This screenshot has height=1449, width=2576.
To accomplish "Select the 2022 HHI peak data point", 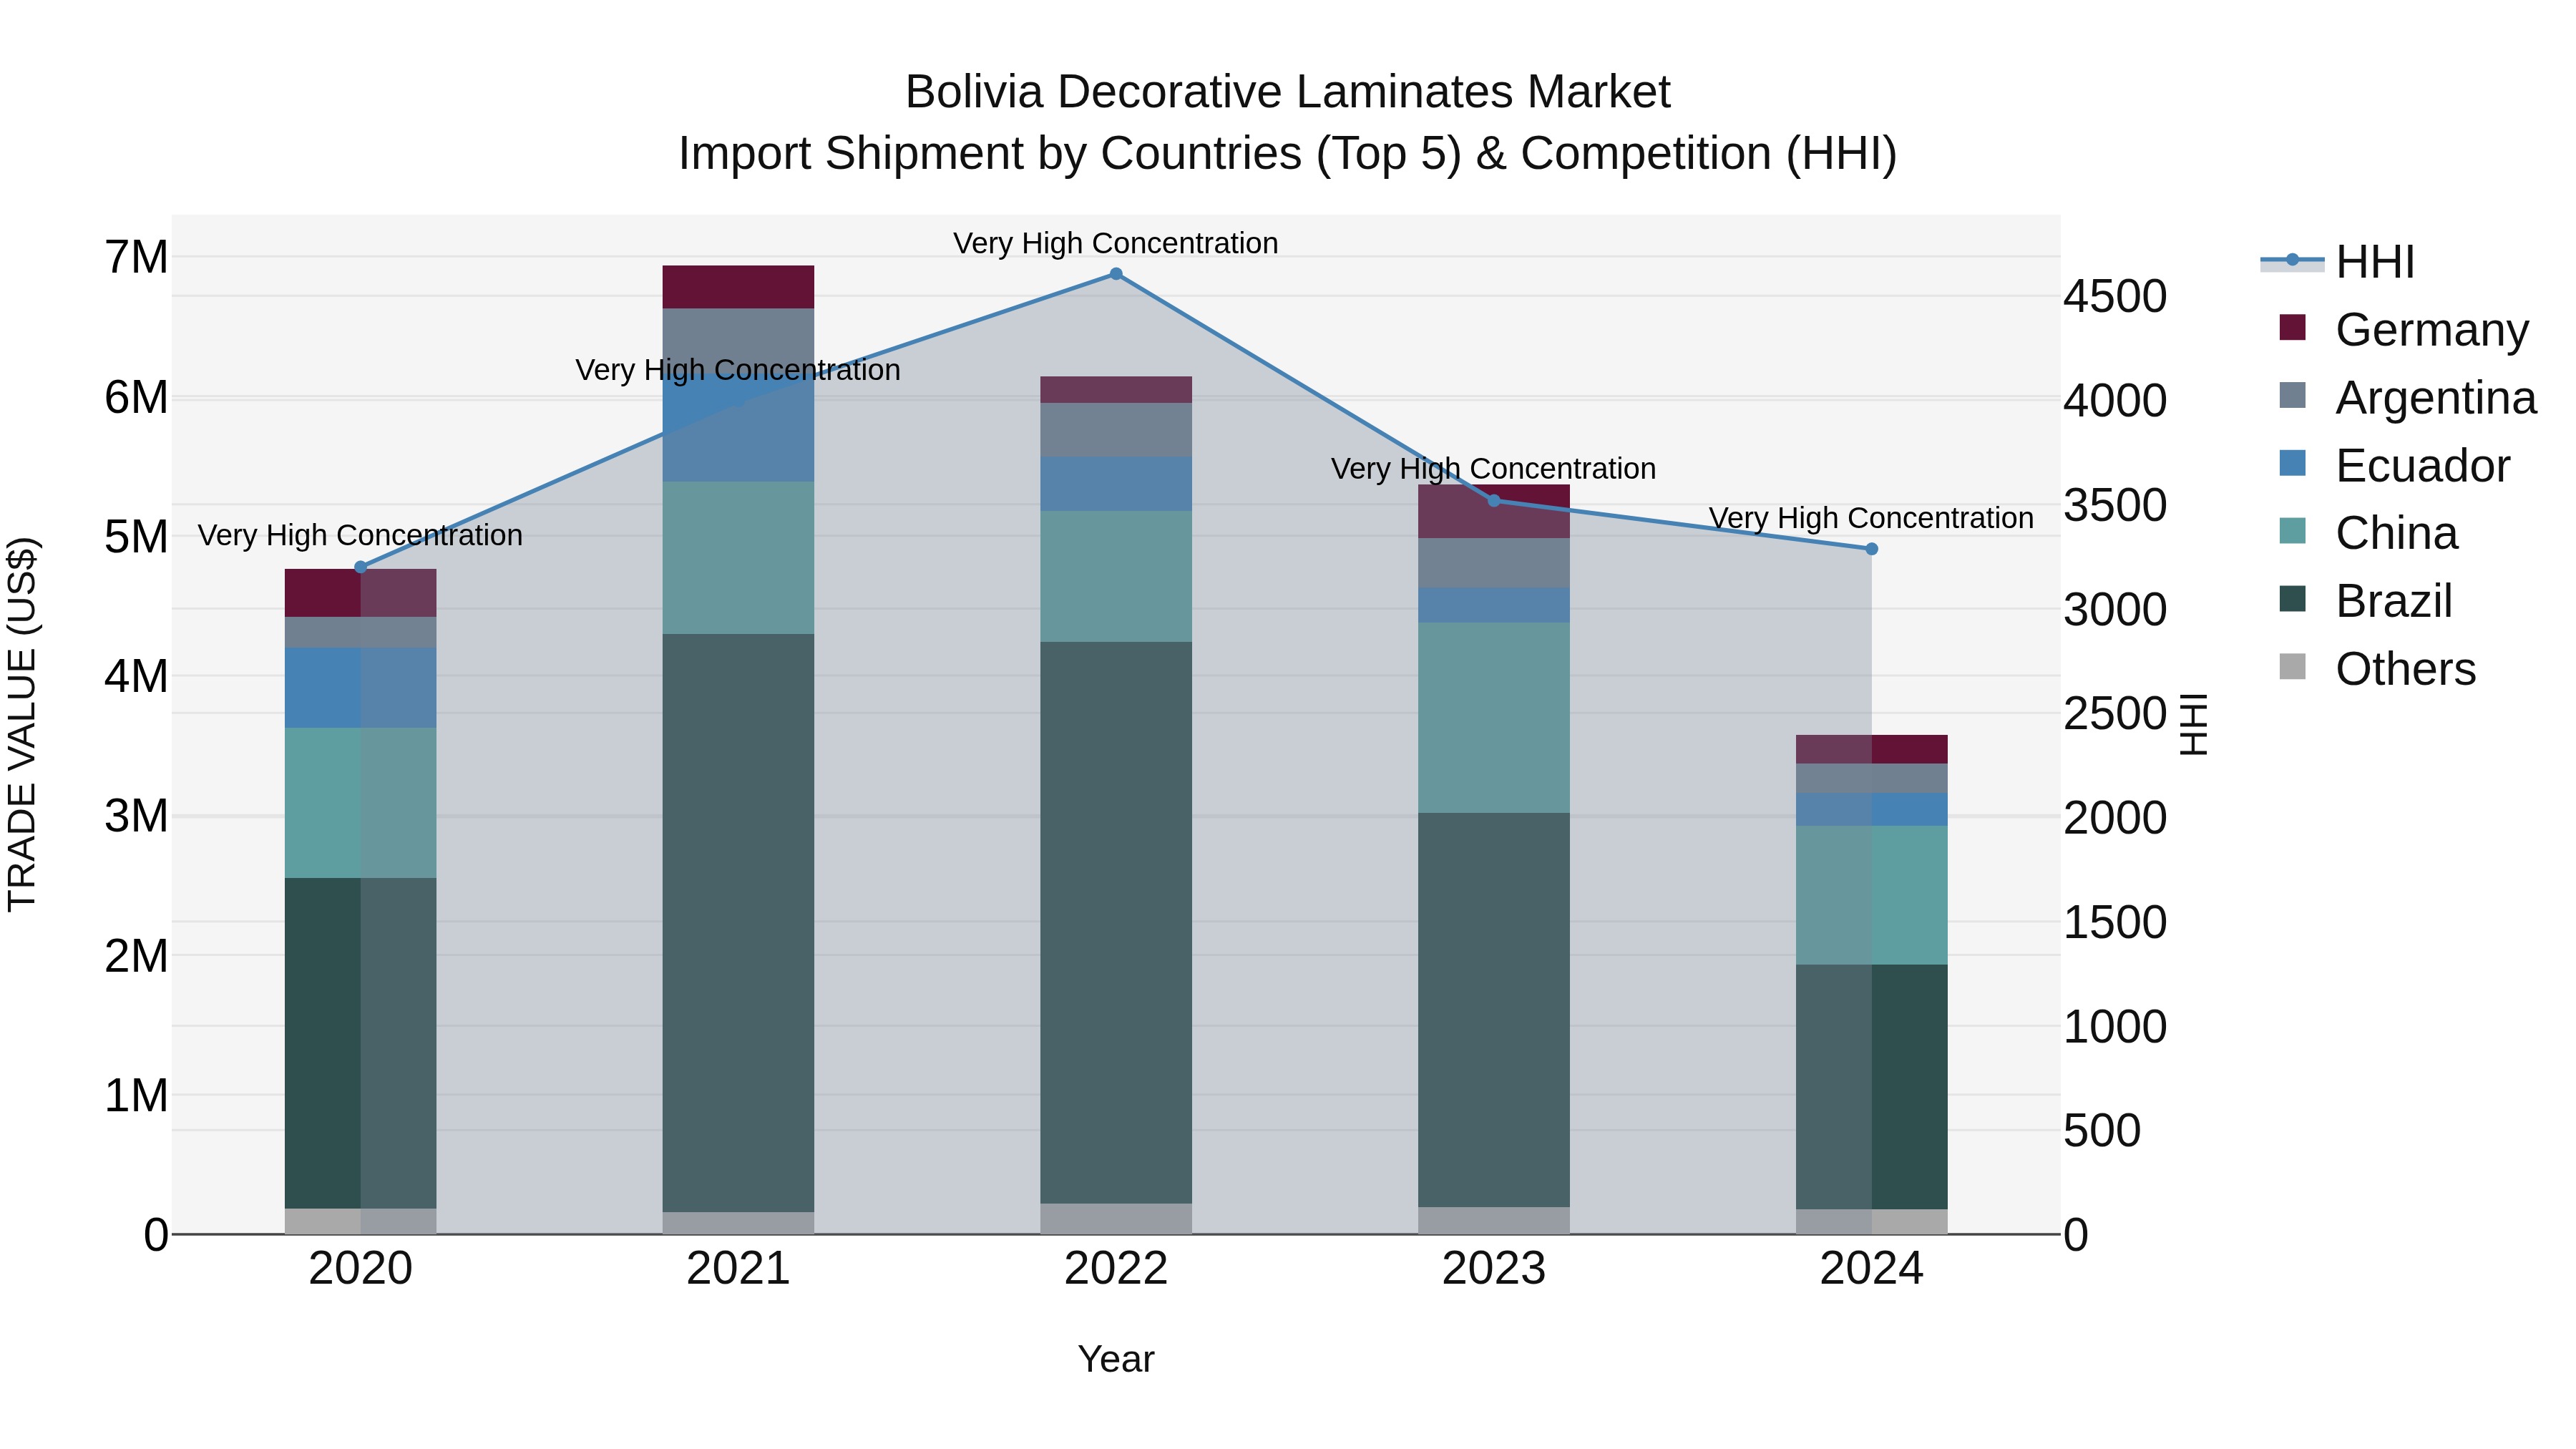I will coord(1116,274).
